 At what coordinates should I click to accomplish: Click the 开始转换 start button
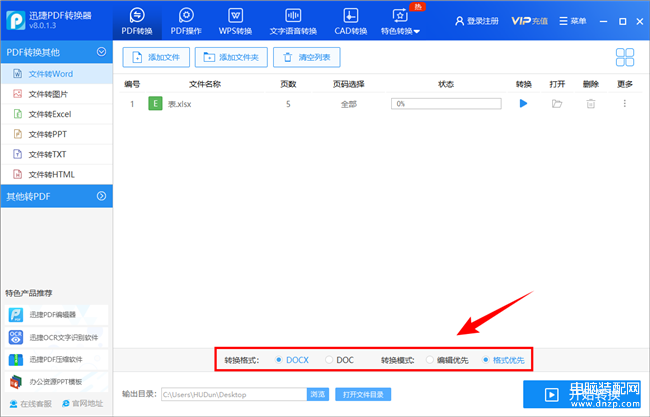pyautogui.click(x=582, y=394)
